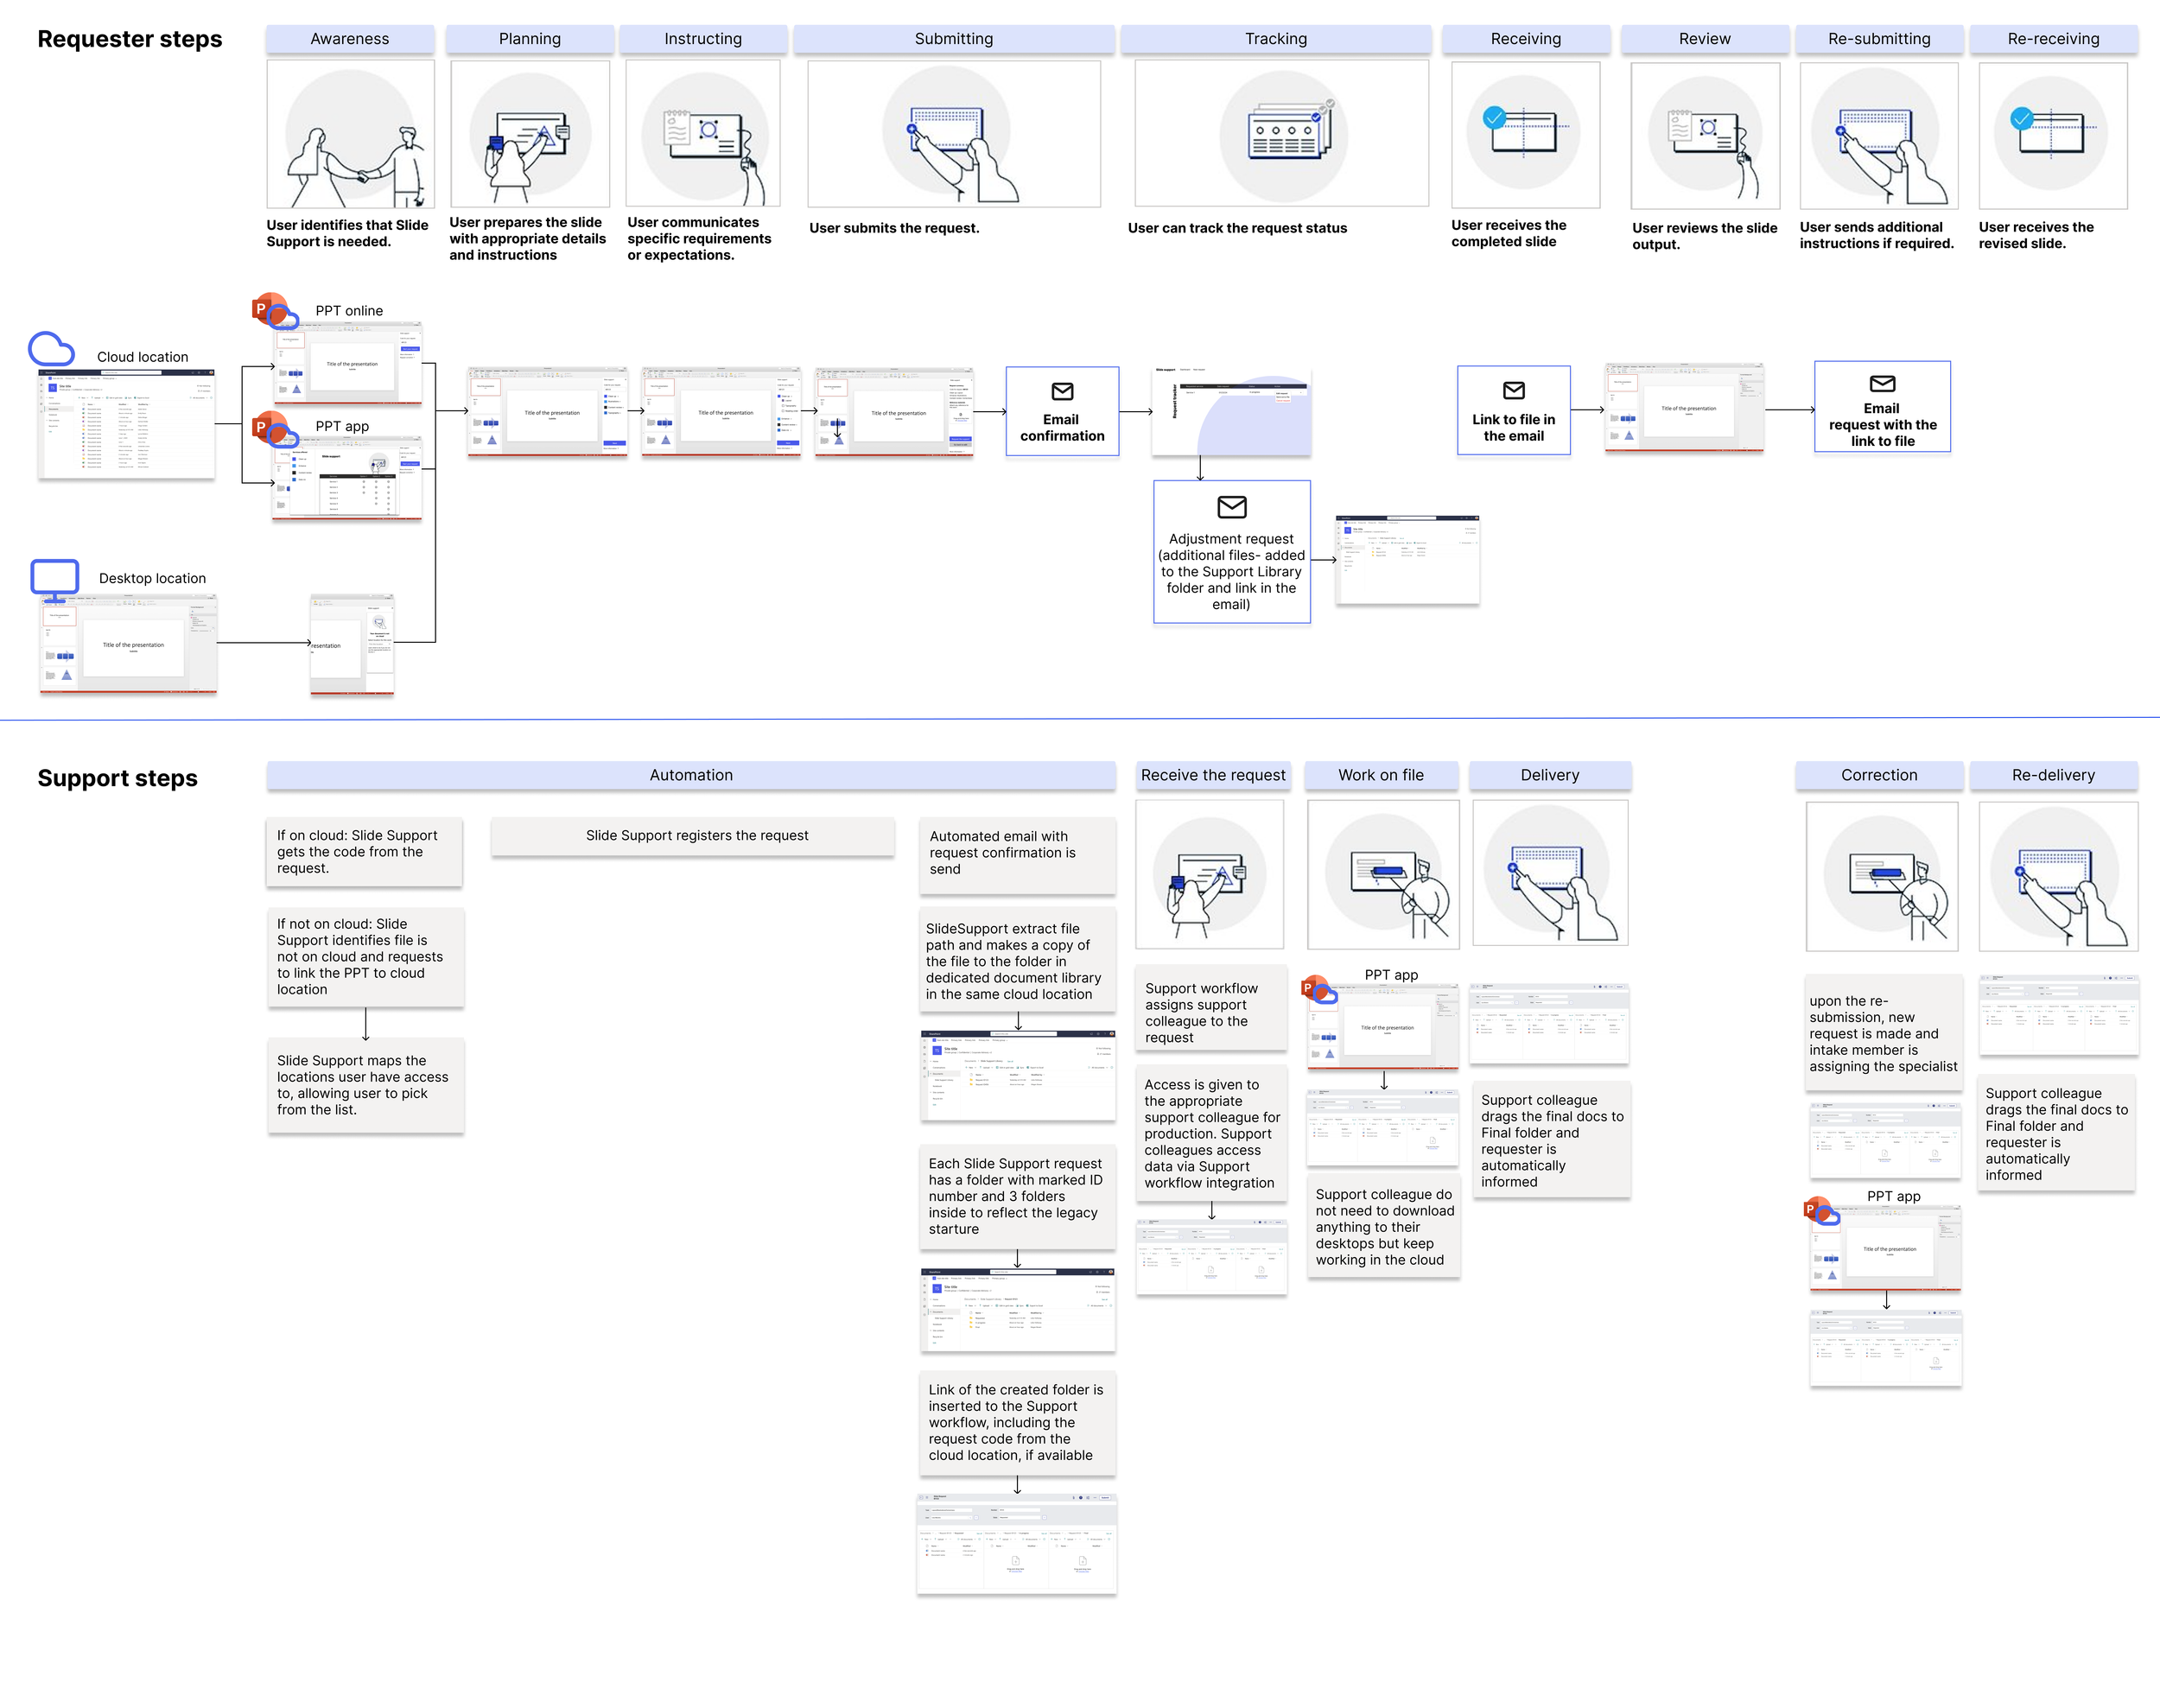Click the Awareness handshake illustration

tap(350, 135)
